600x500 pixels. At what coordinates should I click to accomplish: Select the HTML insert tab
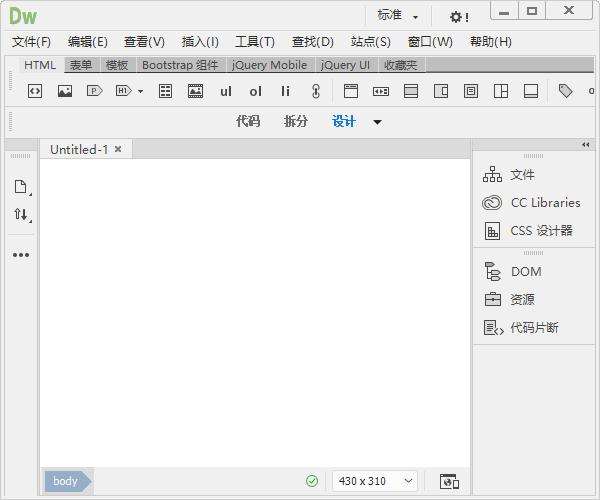pyautogui.click(x=40, y=65)
